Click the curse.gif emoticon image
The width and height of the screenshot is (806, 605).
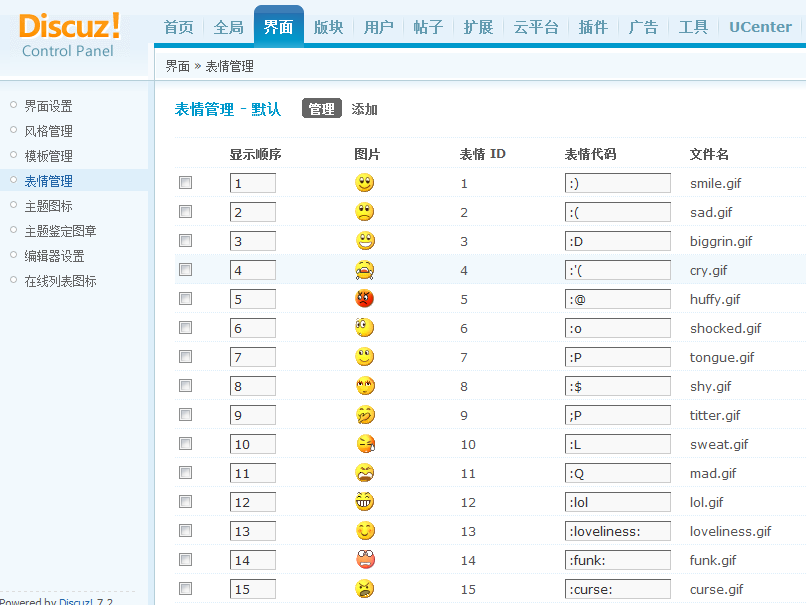tap(364, 589)
